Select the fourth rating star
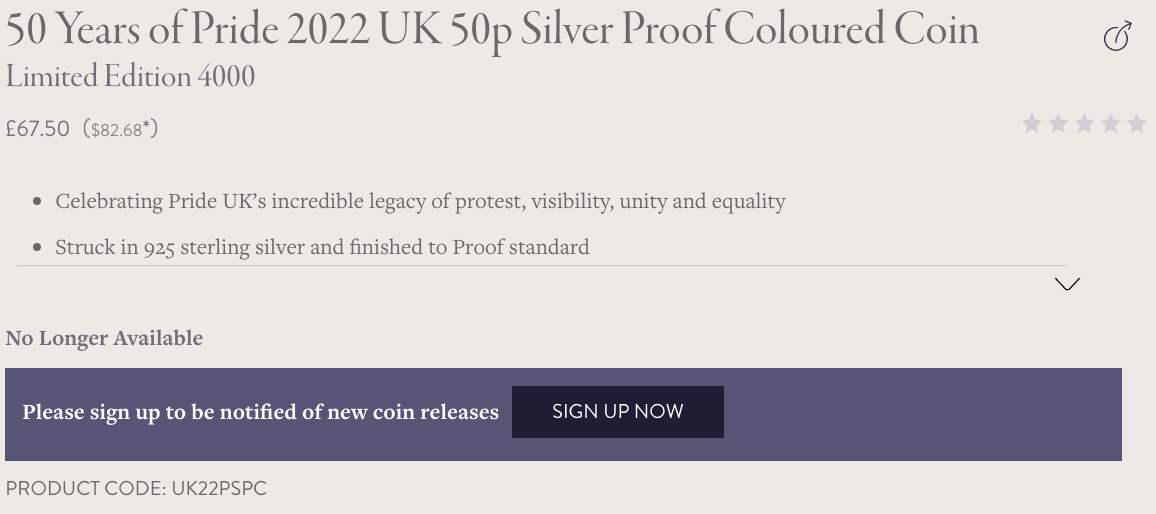The height and width of the screenshot is (514, 1156). pos(1110,124)
